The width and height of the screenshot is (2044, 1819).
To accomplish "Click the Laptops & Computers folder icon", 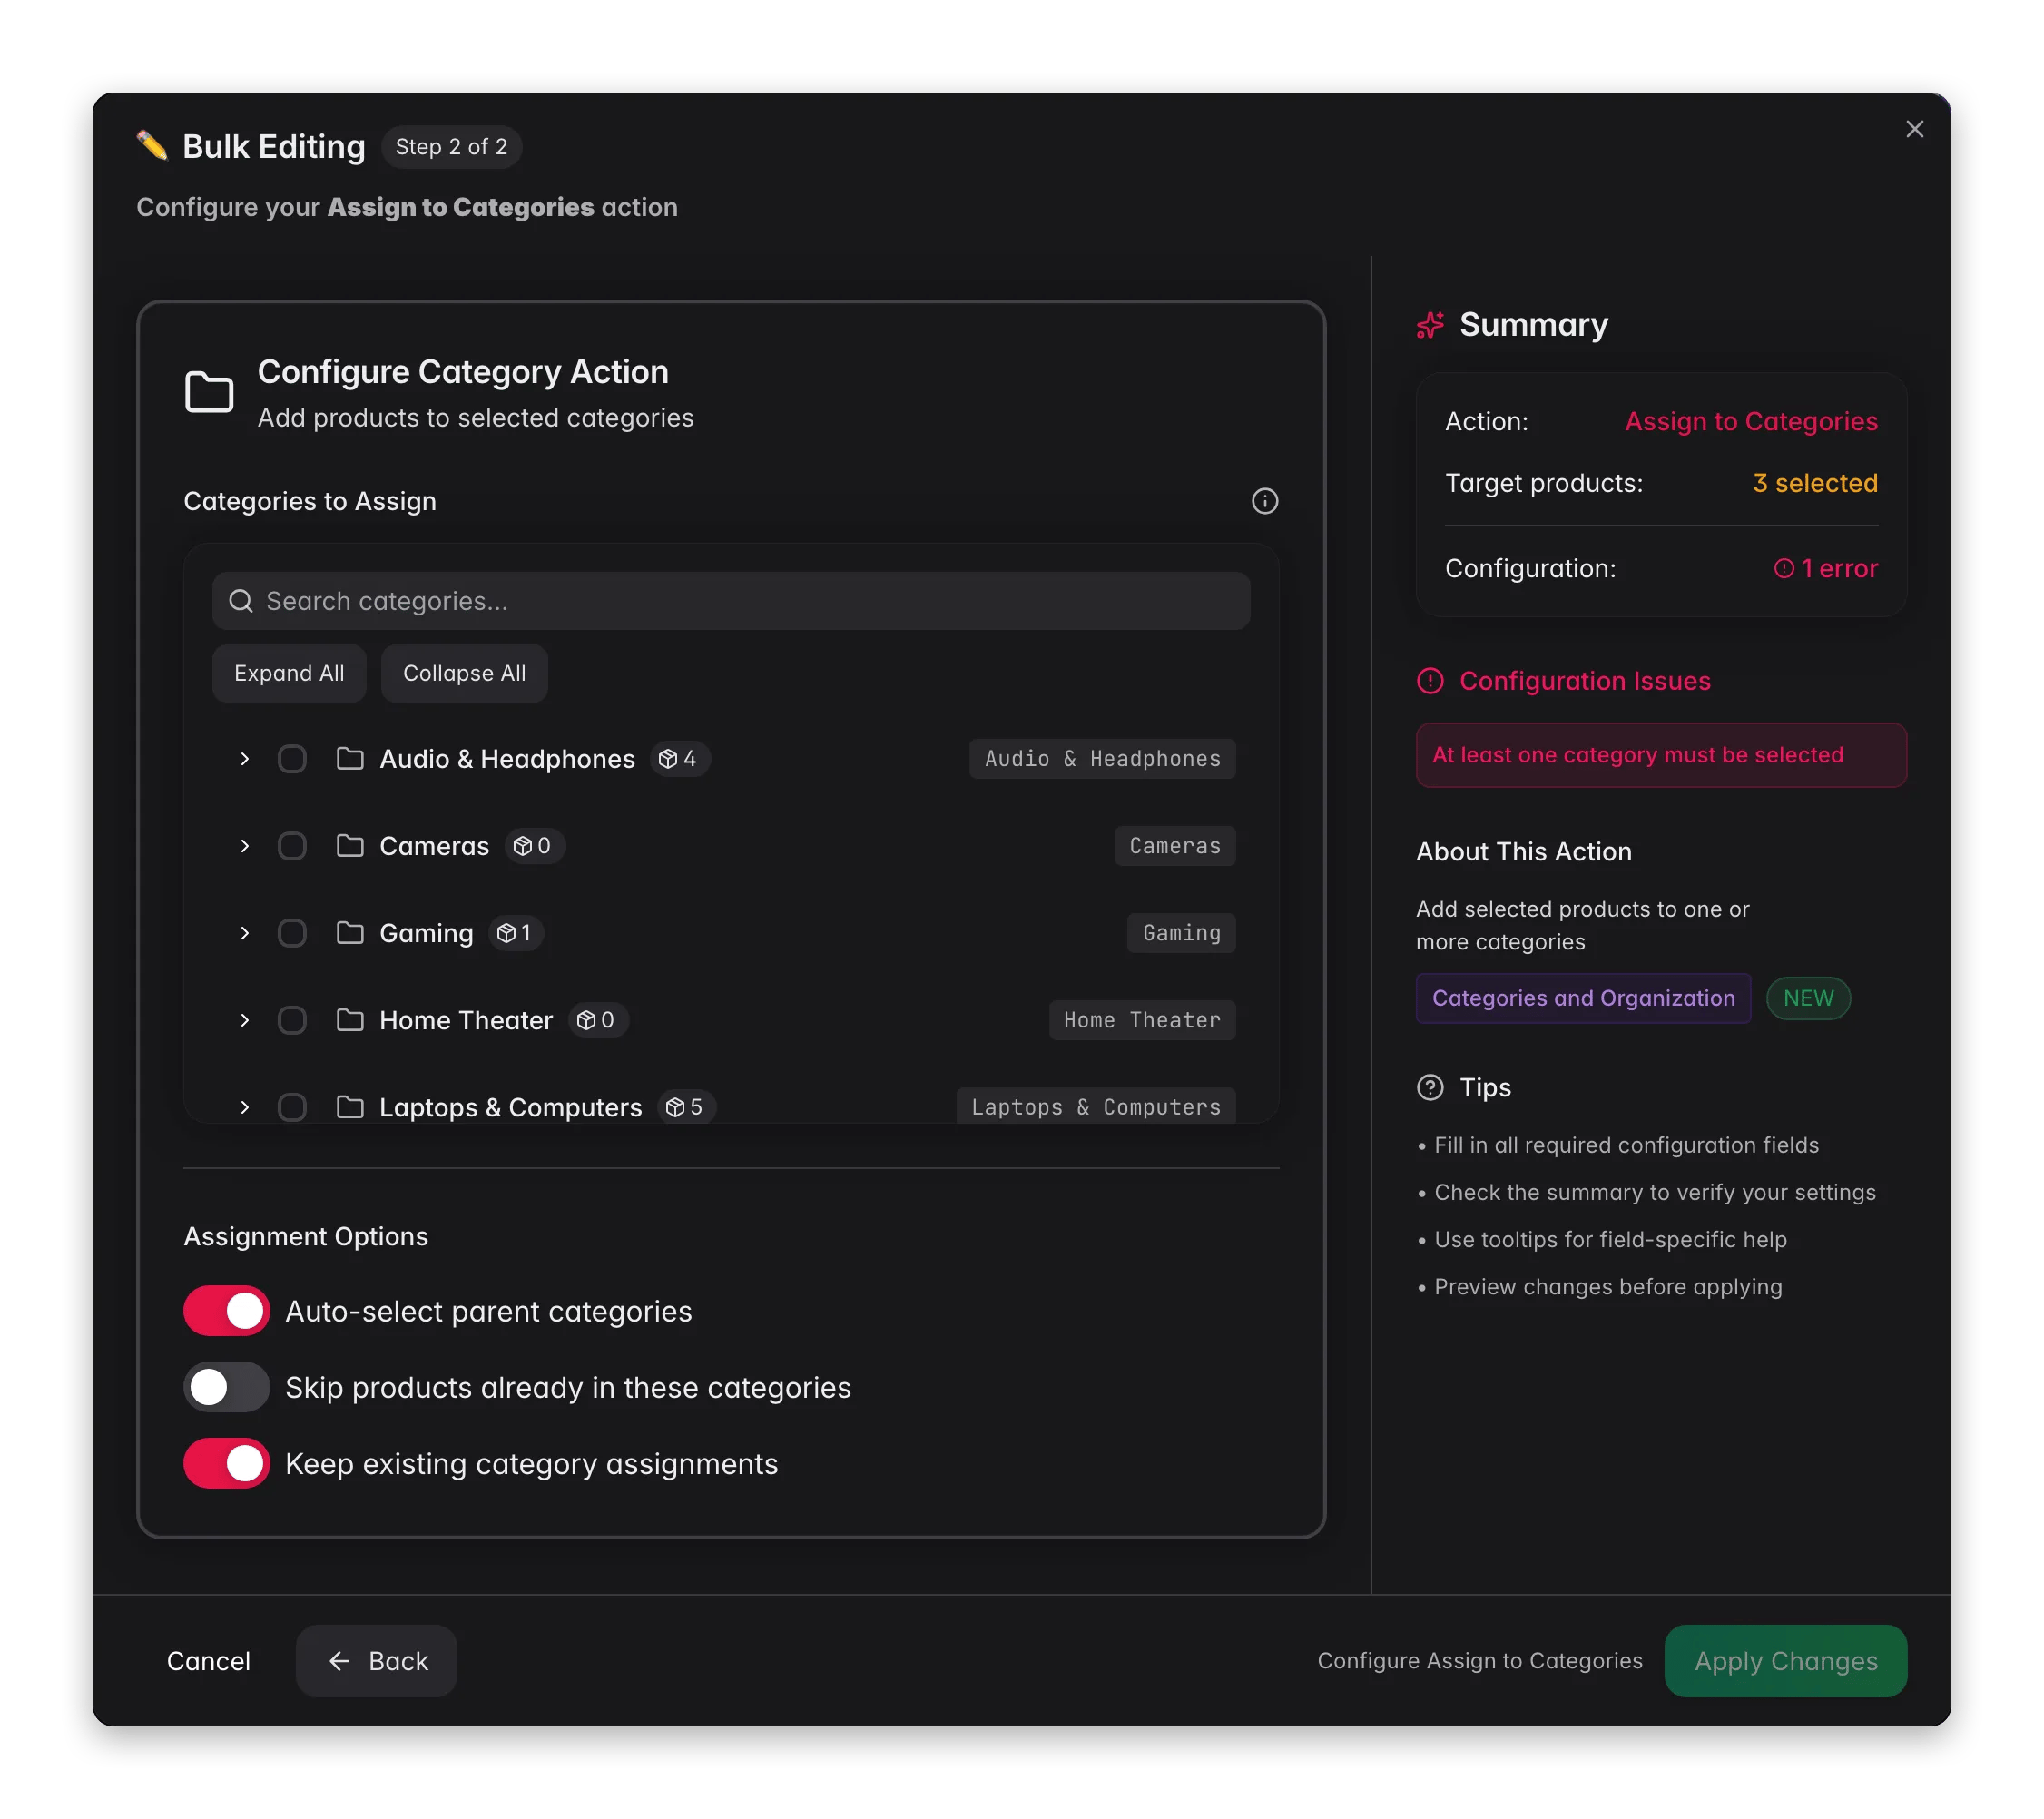I will click(350, 1106).
